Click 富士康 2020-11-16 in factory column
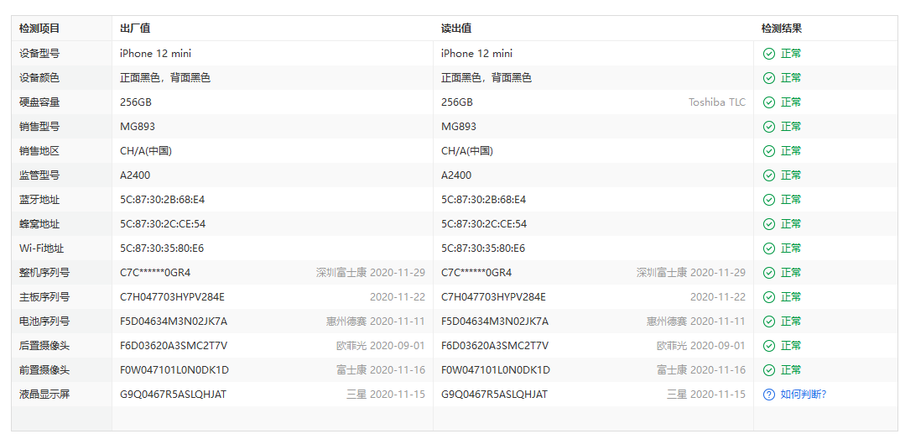The width and height of the screenshot is (900, 434). coord(381,370)
